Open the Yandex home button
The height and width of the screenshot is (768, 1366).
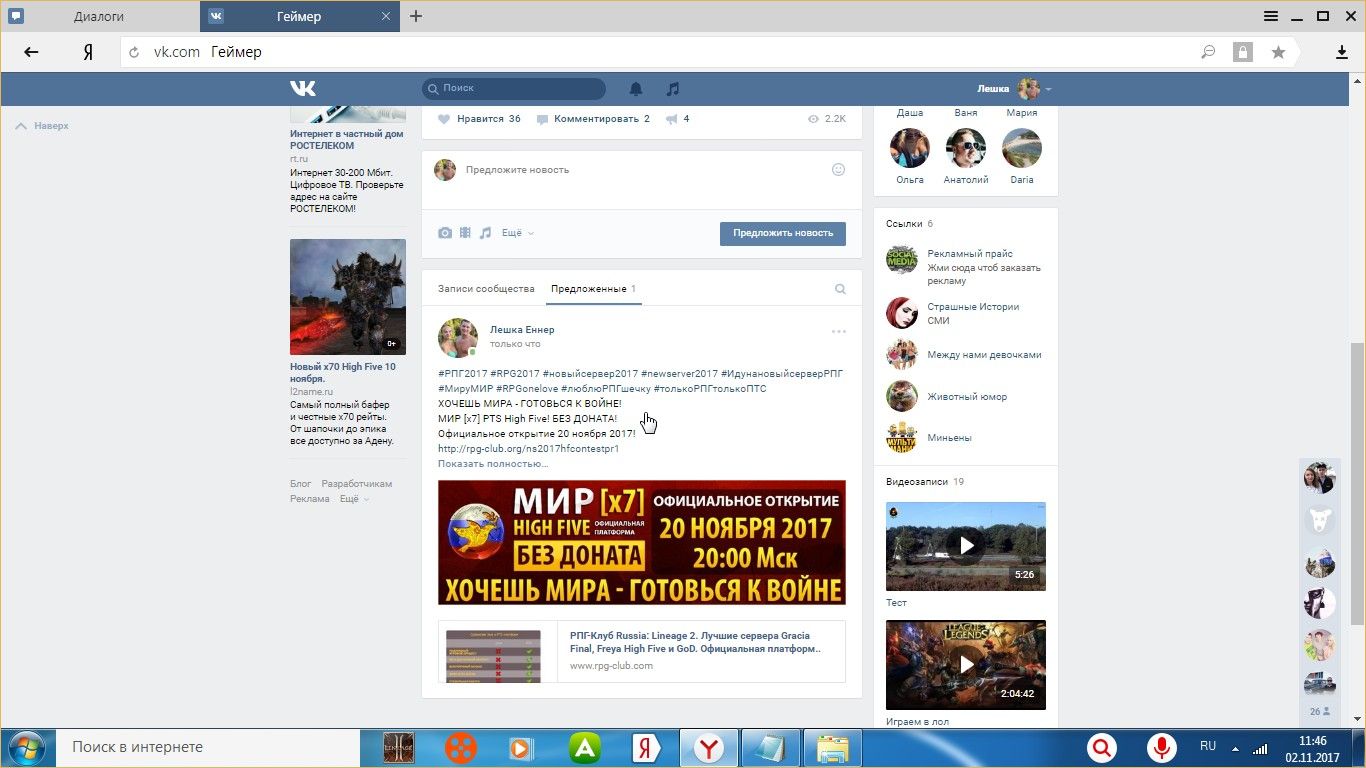(88, 52)
